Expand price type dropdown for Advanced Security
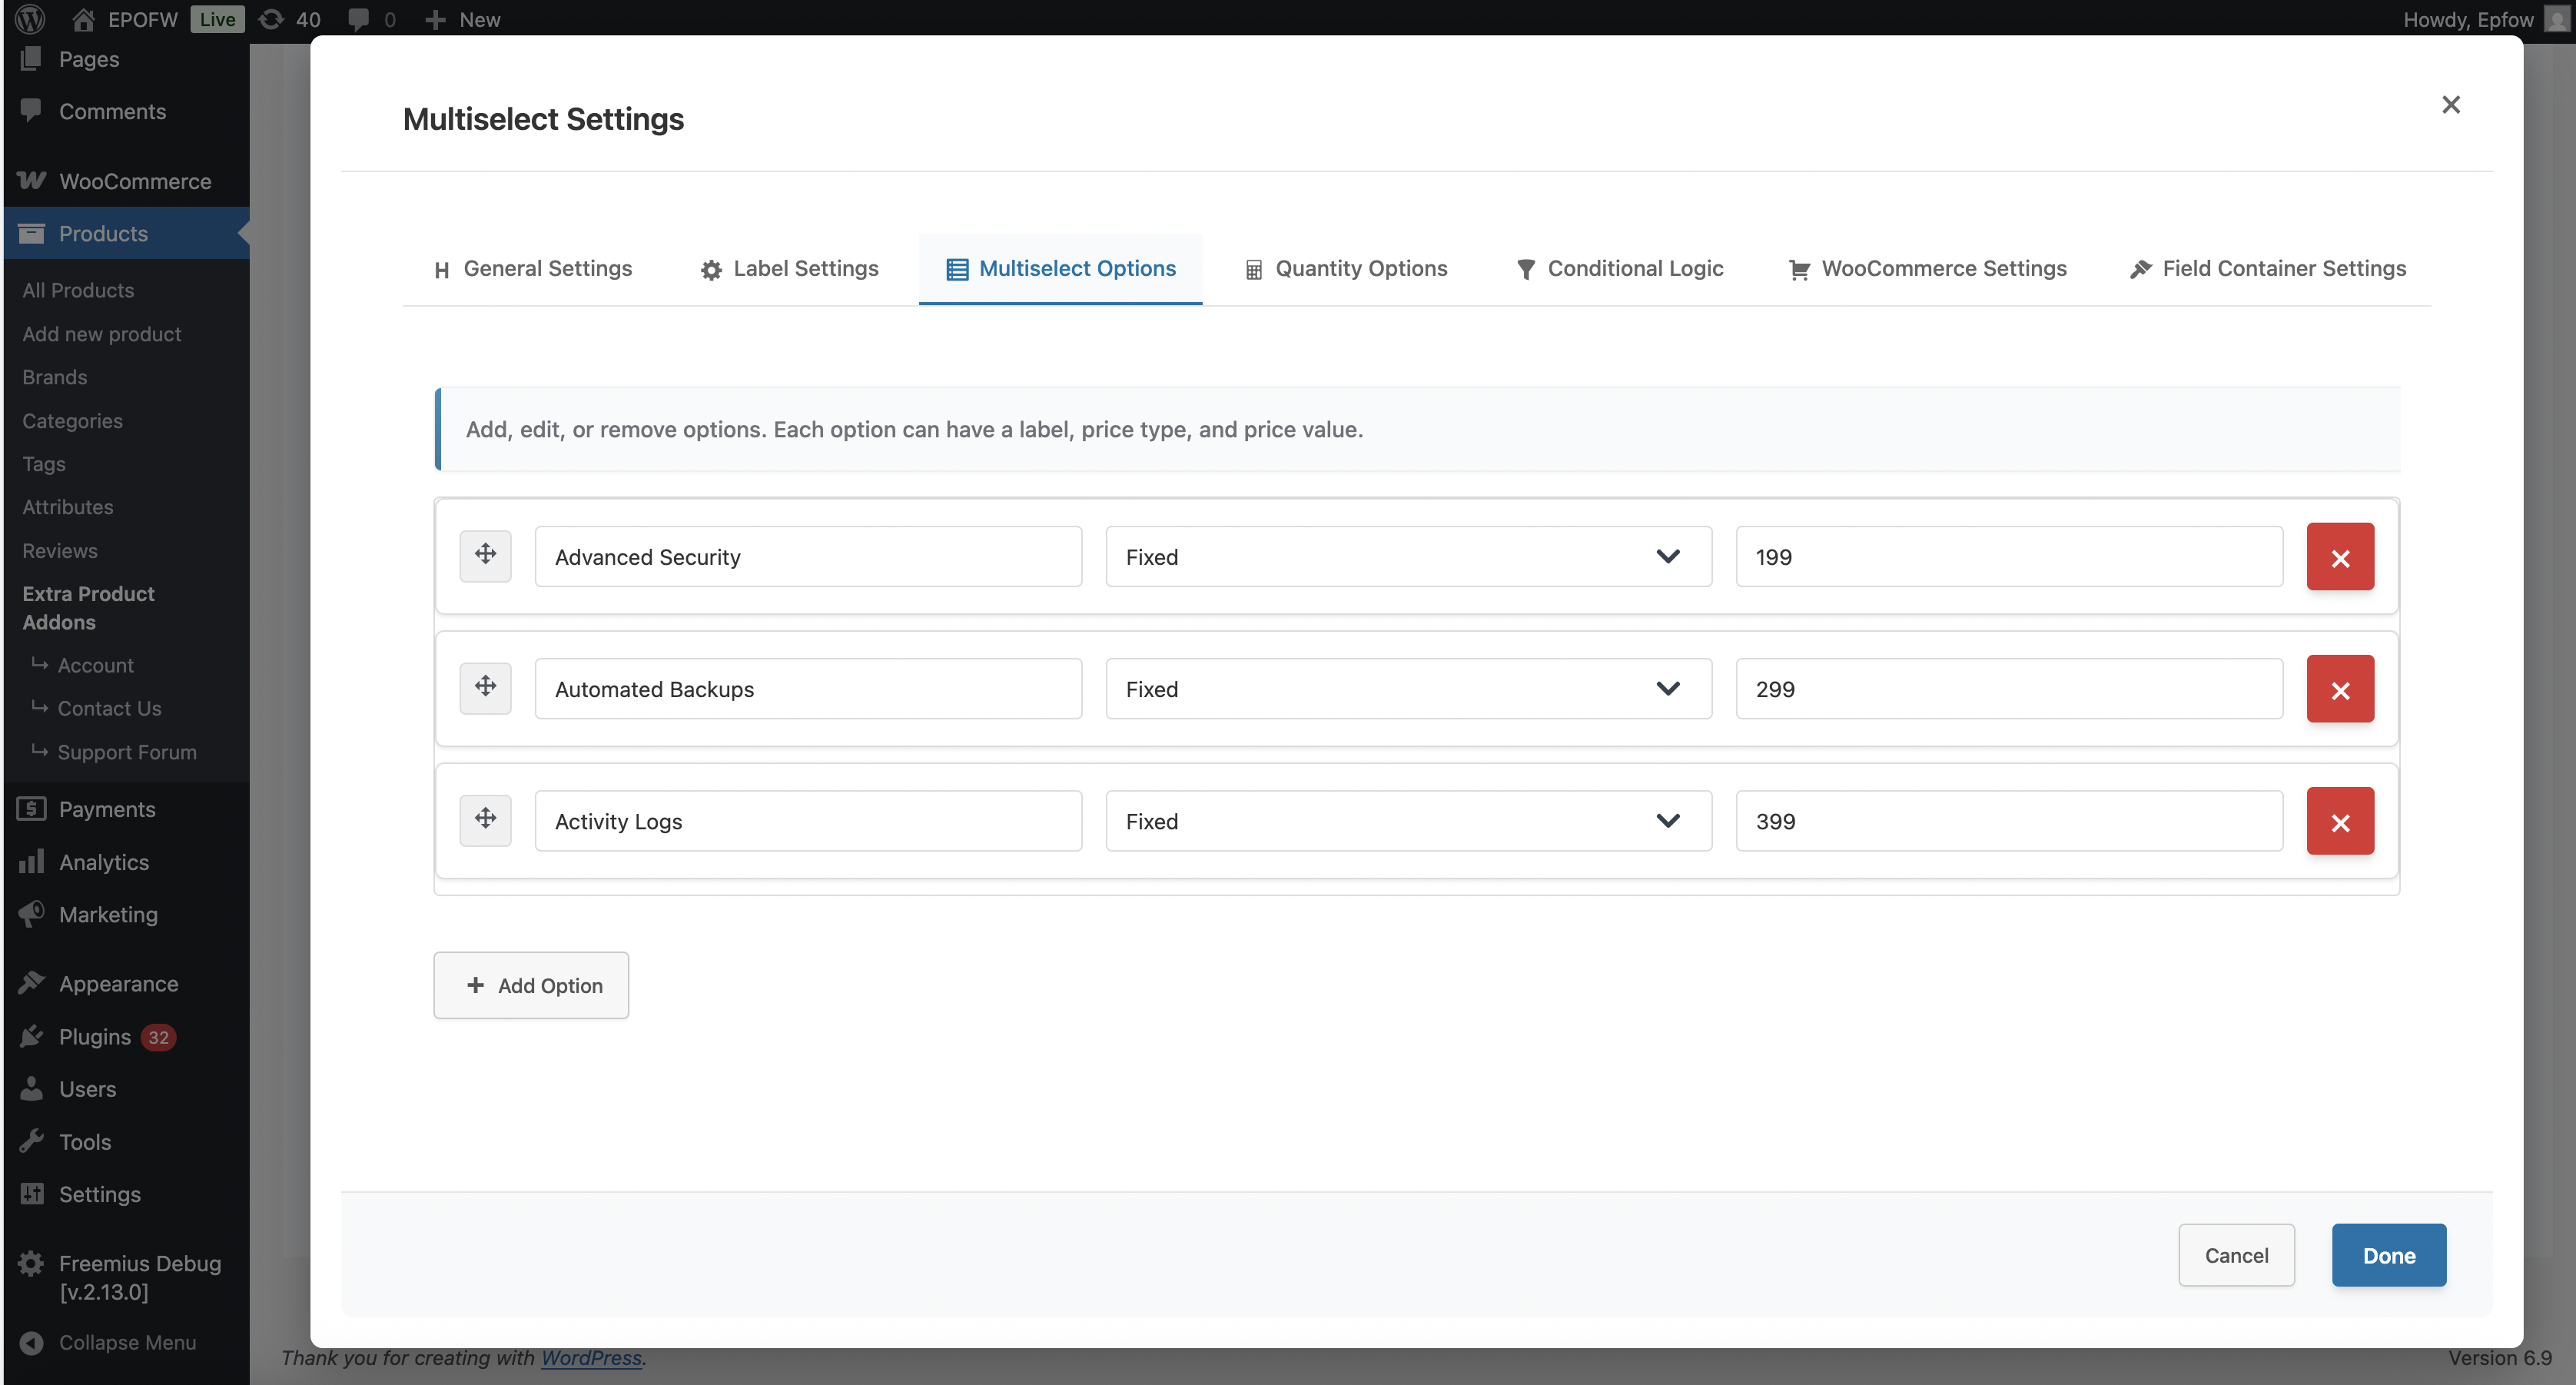This screenshot has height=1385, width=2576. pyautogui.click(x=1407, y=557)
